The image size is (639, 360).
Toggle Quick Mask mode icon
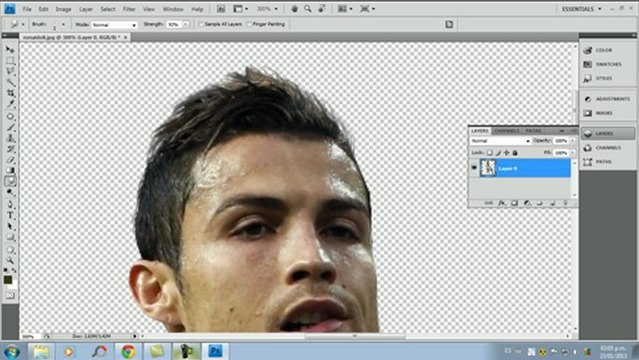tap(10, 296)
